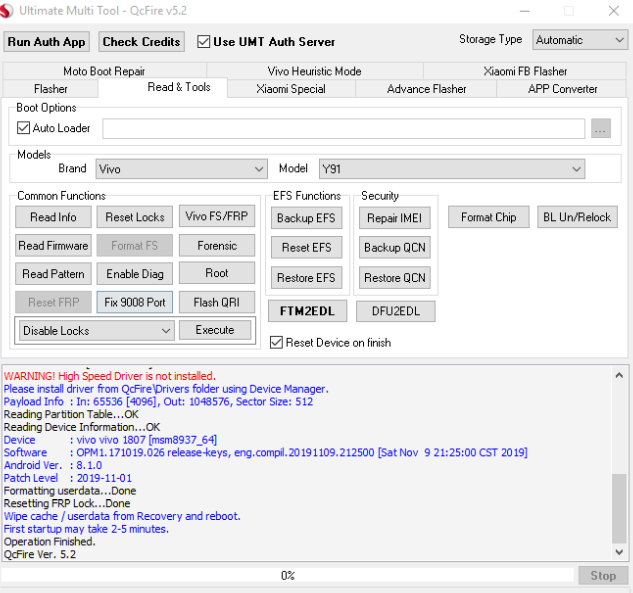Click Reset EFS button

pyautogui.click(x=306, y=247)
